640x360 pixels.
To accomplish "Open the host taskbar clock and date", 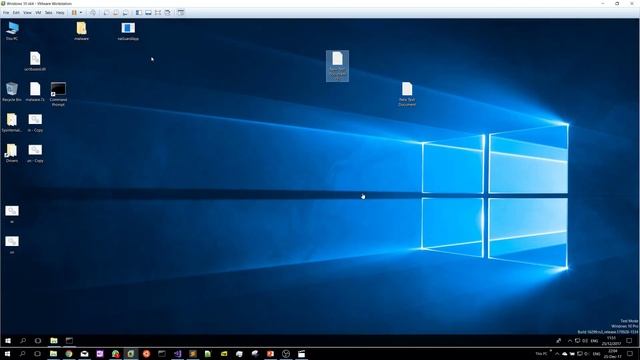I will (x=613, y=354).
